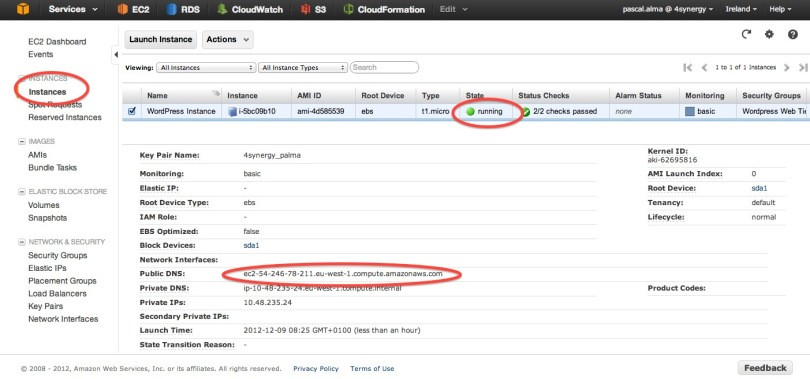The height and width of the screenshot is (379, 810).
Task: Go to last page of instances
Action: pos(803,67)
